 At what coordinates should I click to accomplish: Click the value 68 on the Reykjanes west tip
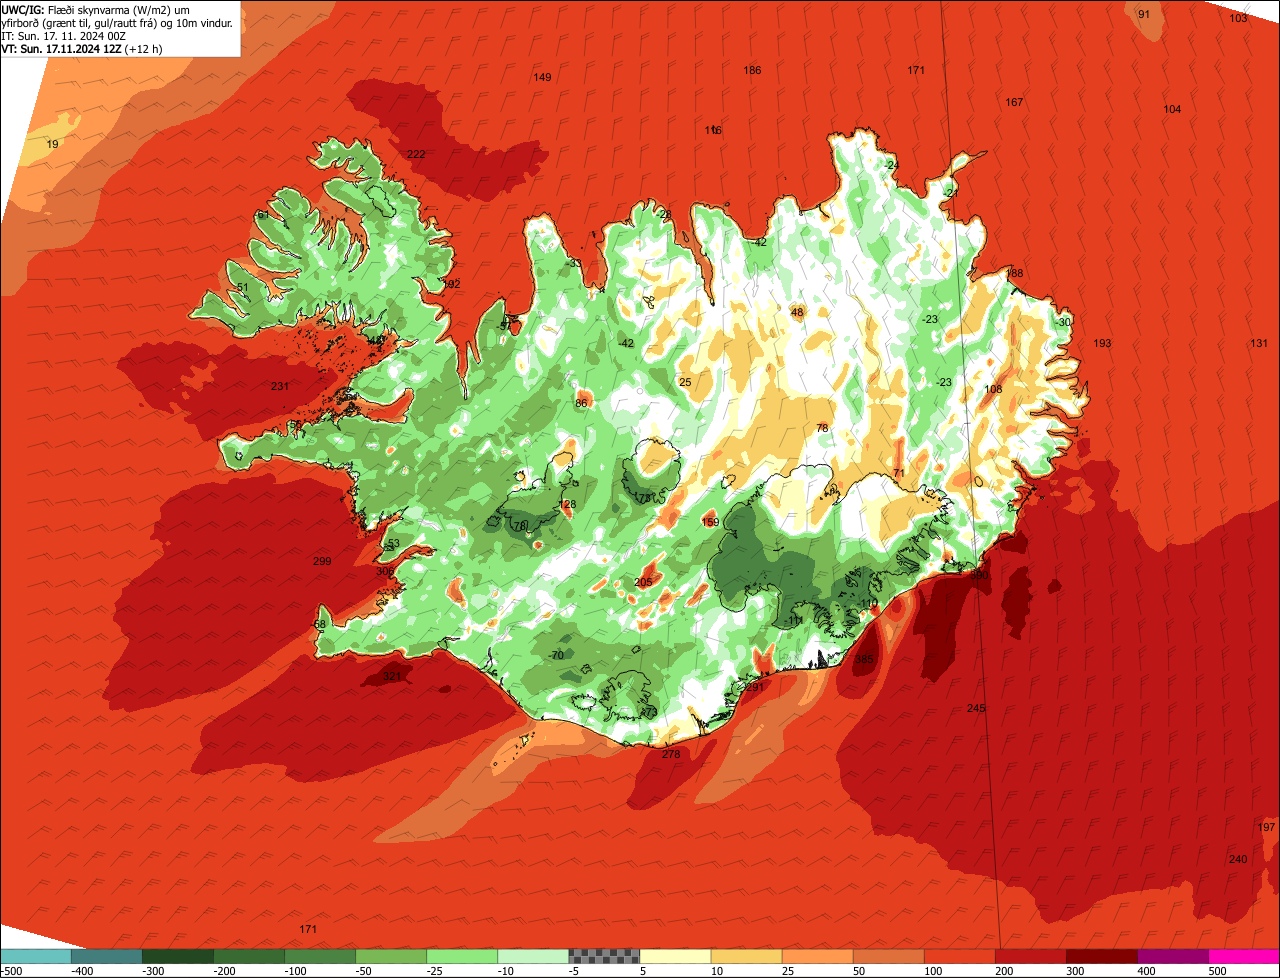coord(320,625)
